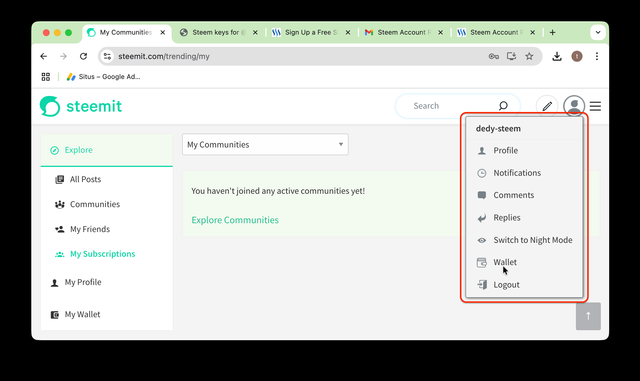Click the Explore Communities link
Screen dimensions: 640x381
(x=235, y=220)
